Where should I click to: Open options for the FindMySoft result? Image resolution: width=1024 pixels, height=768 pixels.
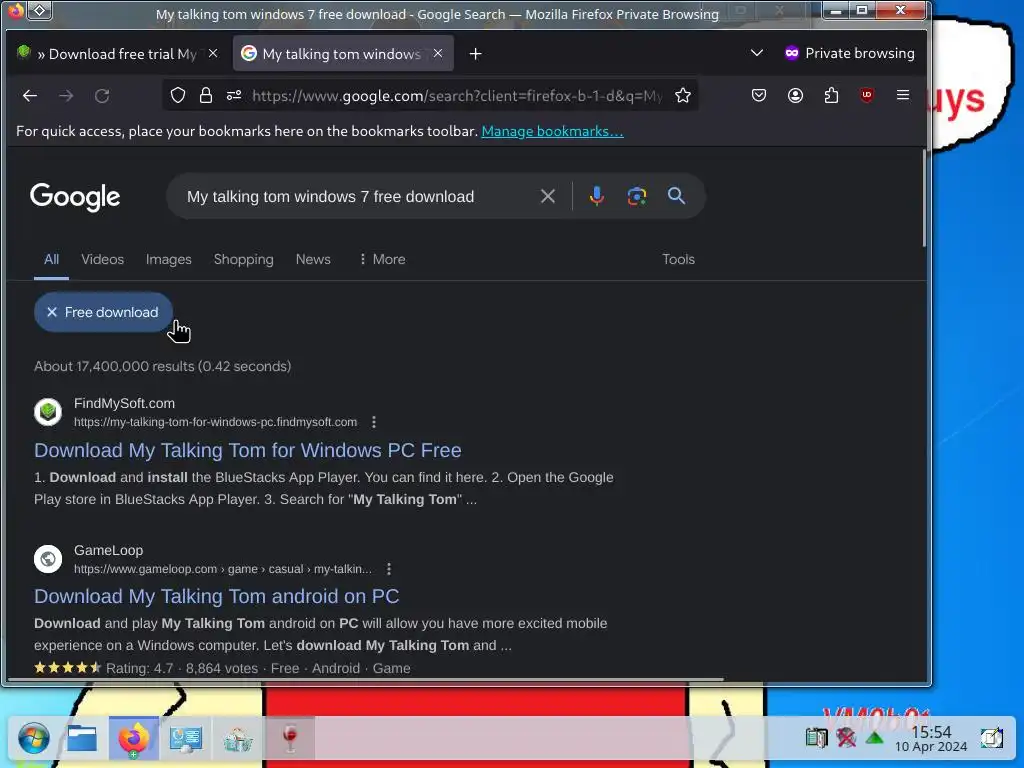(x=374, y=422)
